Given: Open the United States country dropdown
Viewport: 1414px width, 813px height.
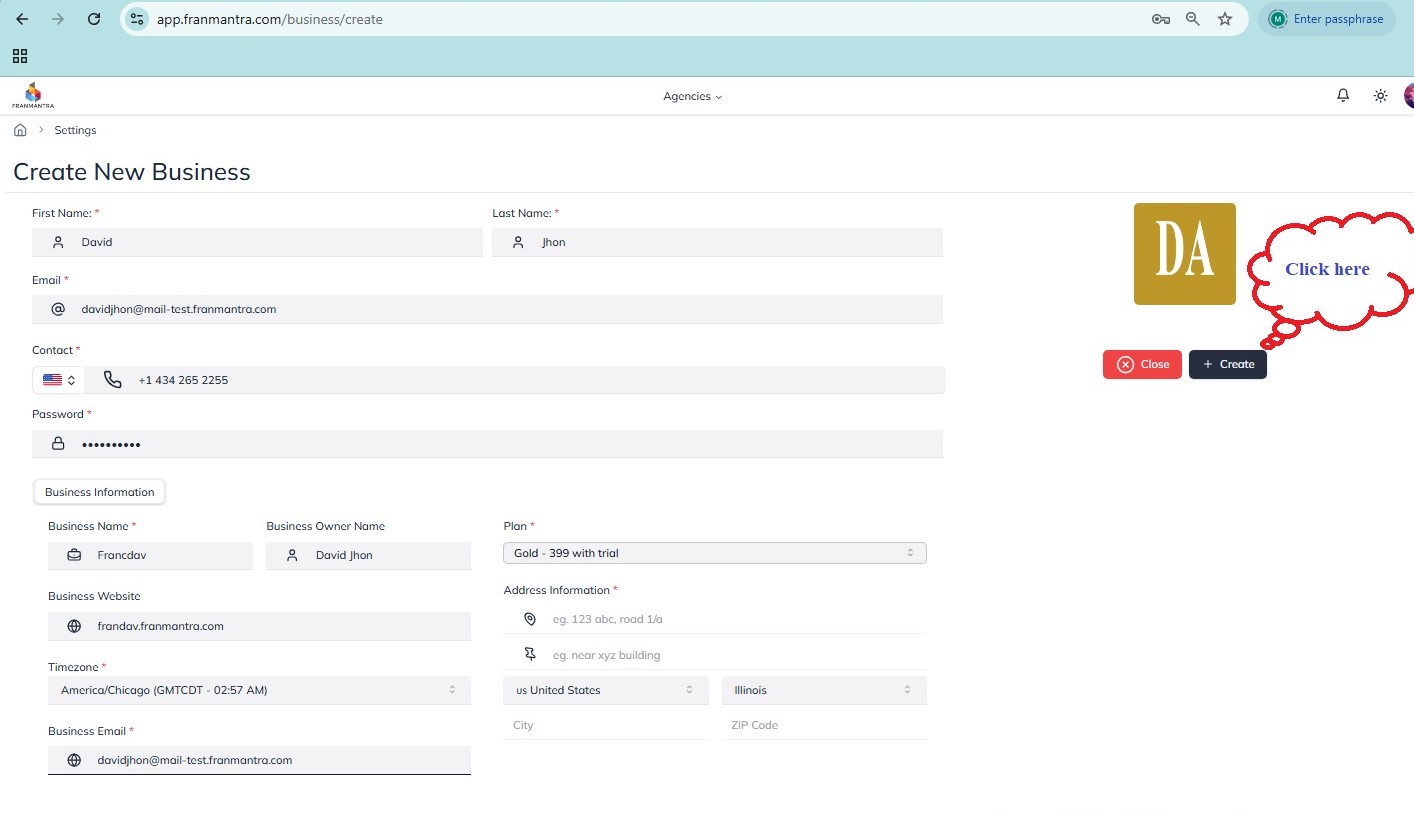Looking at the screenshot, I should click(604, 690).
